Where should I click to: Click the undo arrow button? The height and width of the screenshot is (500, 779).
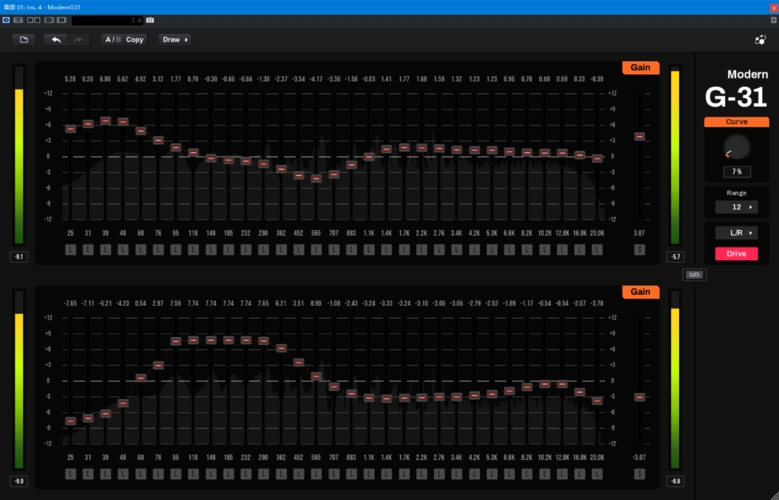56,40
